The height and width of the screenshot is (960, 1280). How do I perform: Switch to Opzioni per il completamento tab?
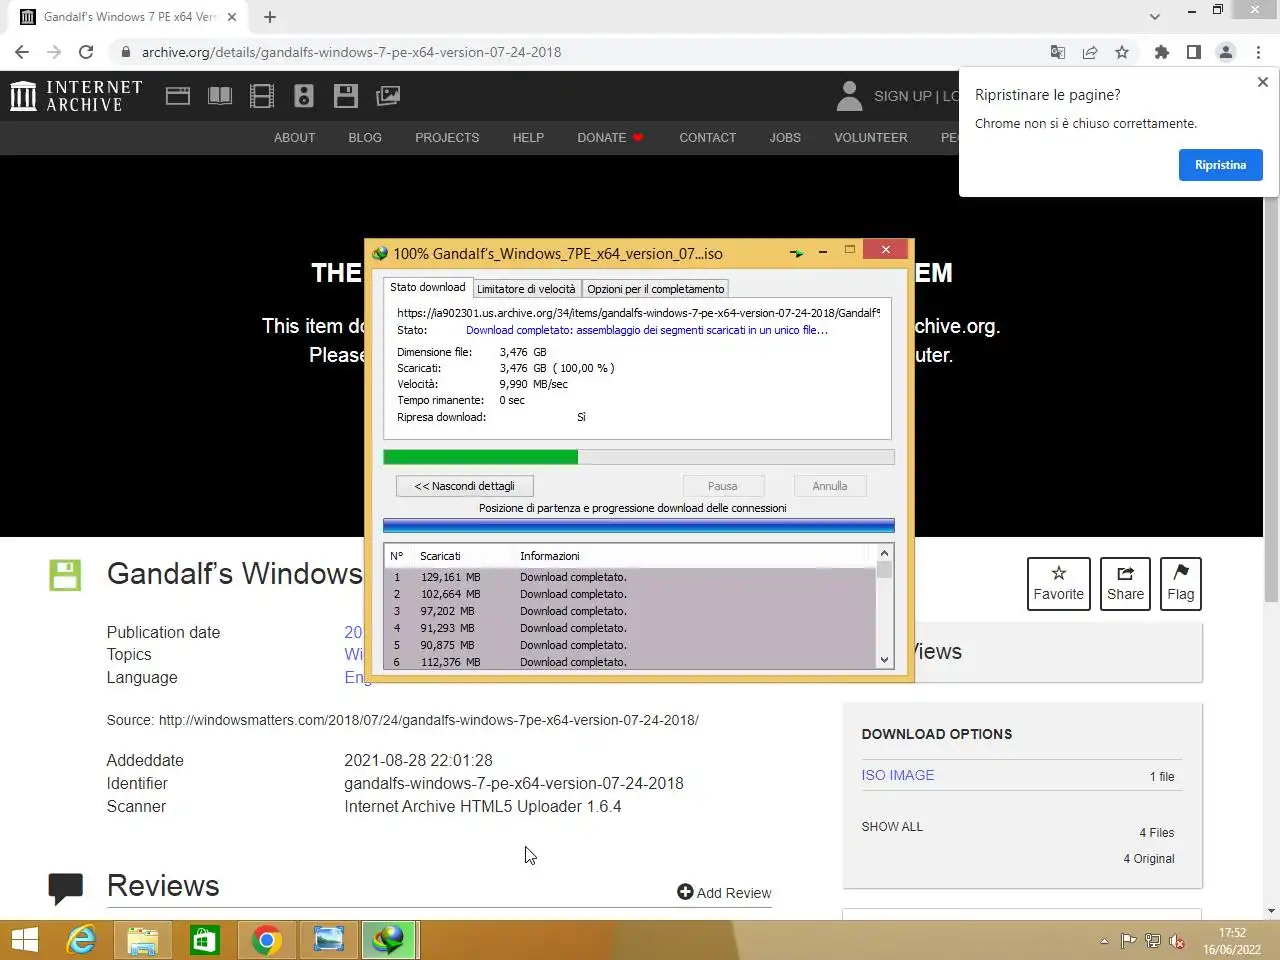656,289
